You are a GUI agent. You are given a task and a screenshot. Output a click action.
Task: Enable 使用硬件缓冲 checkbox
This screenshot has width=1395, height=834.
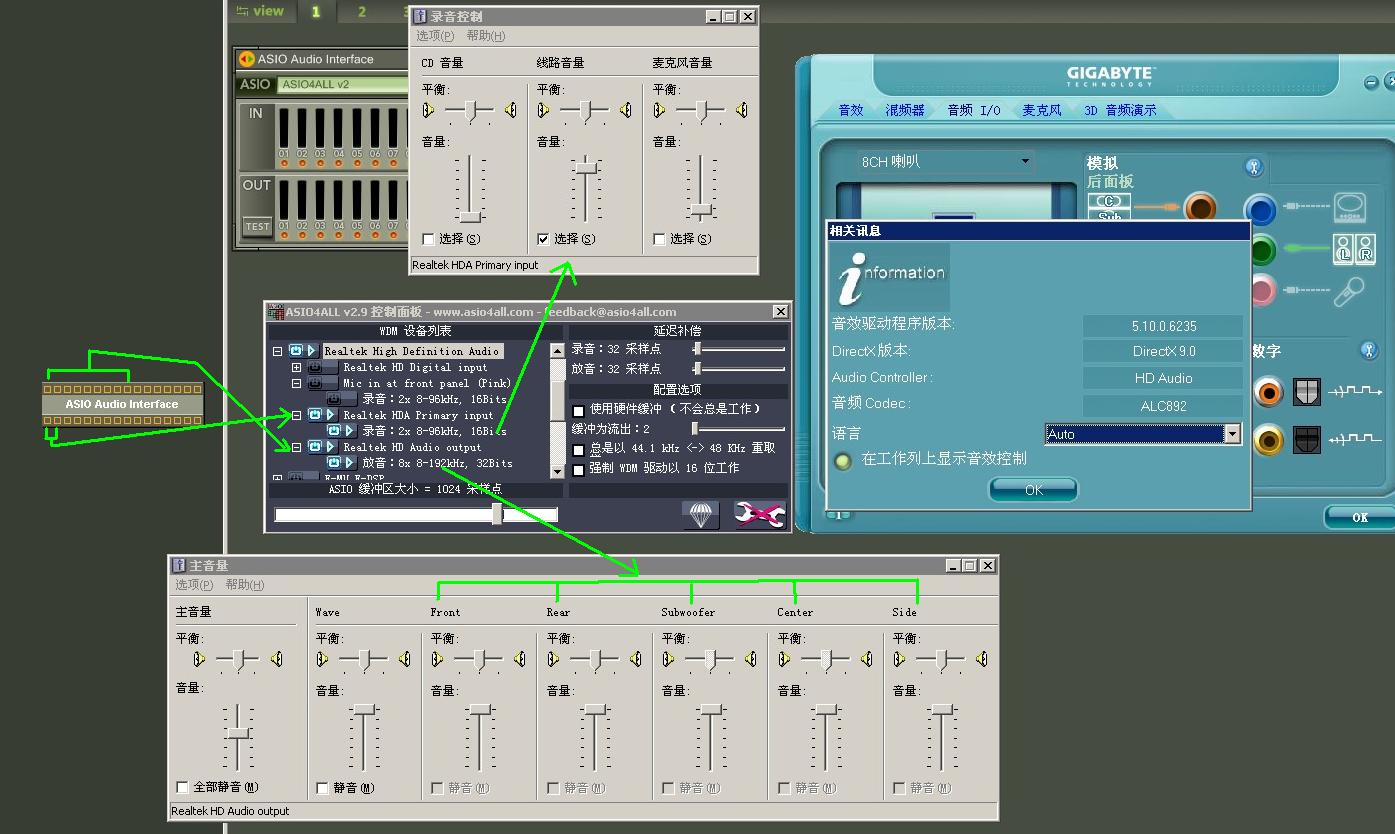point(578,410)
